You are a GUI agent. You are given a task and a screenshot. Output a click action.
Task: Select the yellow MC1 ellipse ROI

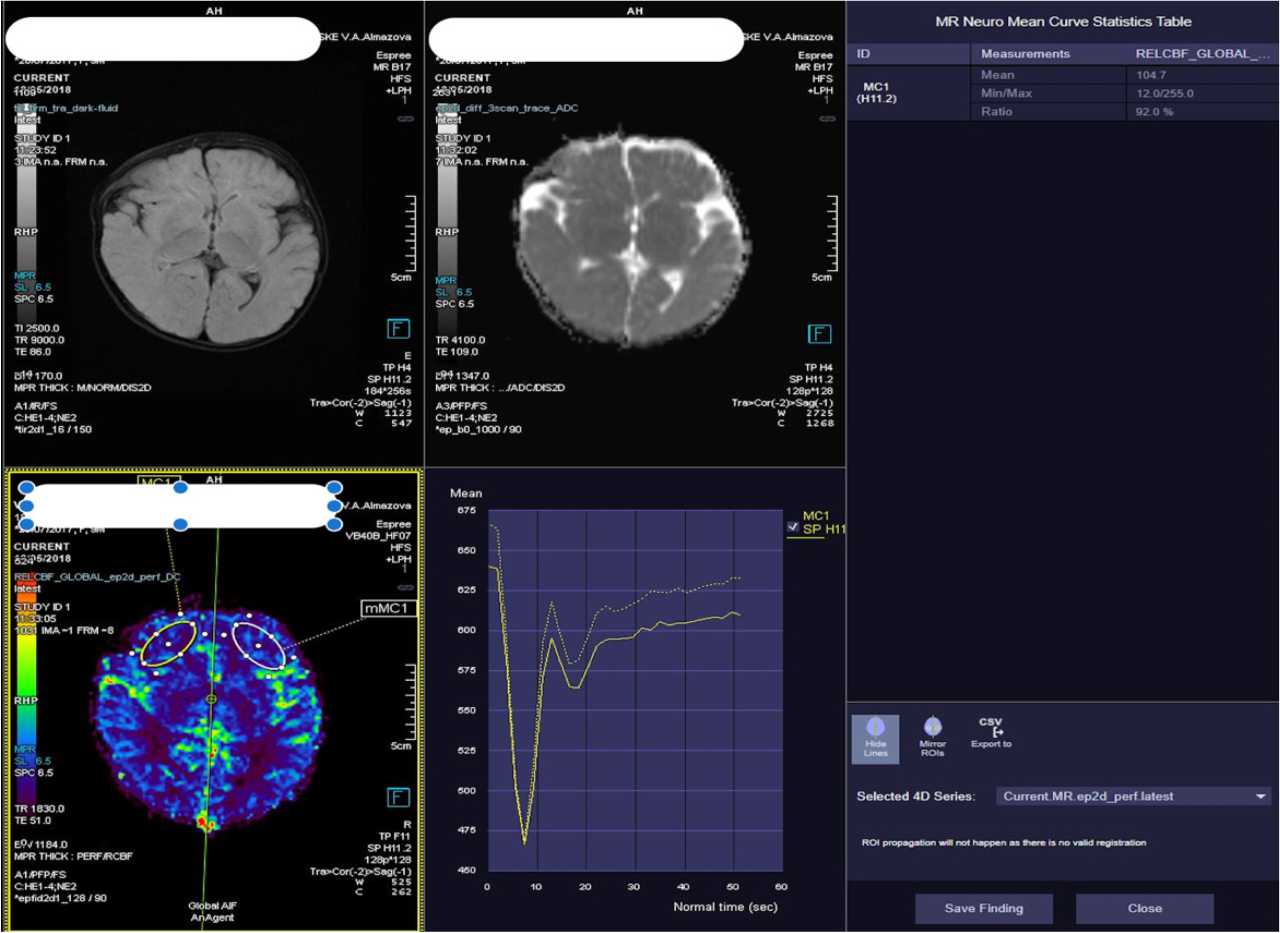coord(168,642)
